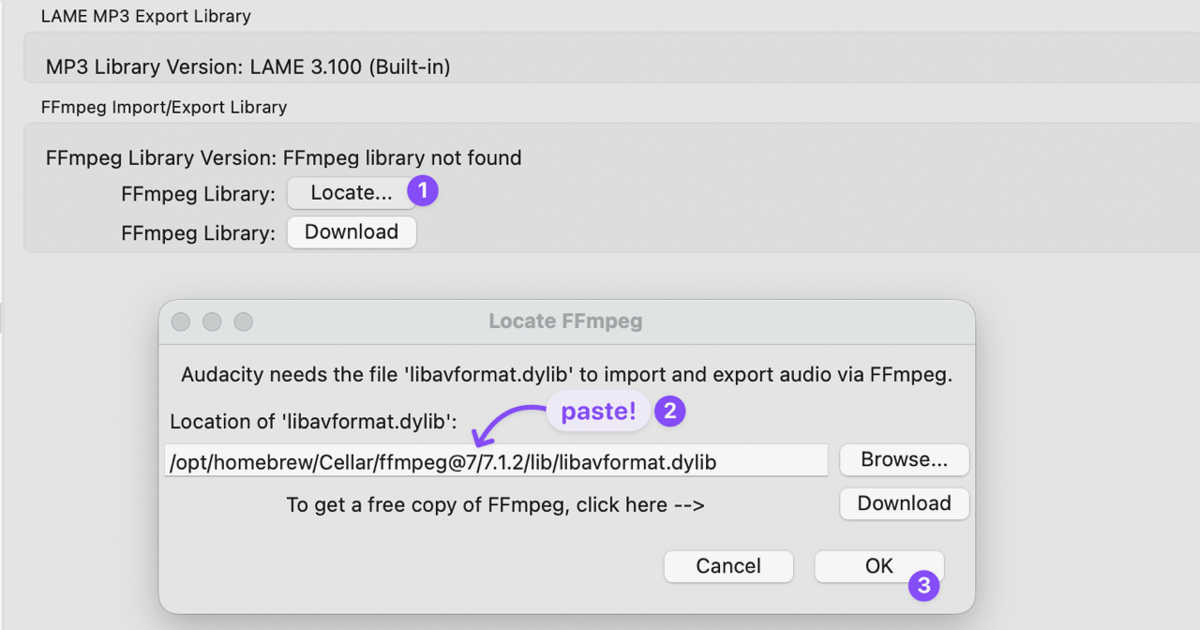Click the 'FFmpeg library not found' status text

[x=402, y=158]
